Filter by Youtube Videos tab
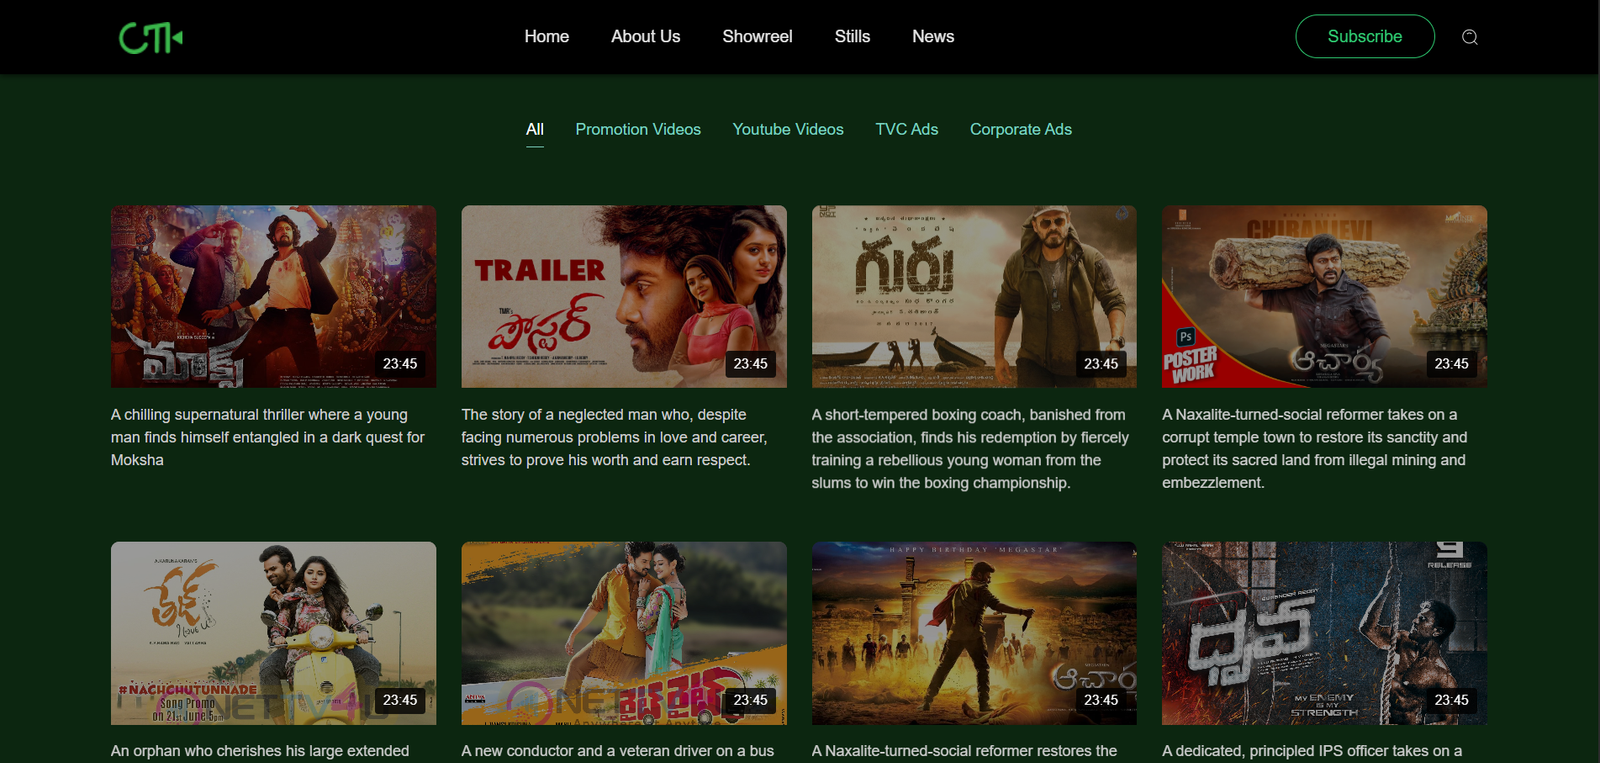Image resolution: width=1600 pixels, height=763 pixels. coord(788,129)
